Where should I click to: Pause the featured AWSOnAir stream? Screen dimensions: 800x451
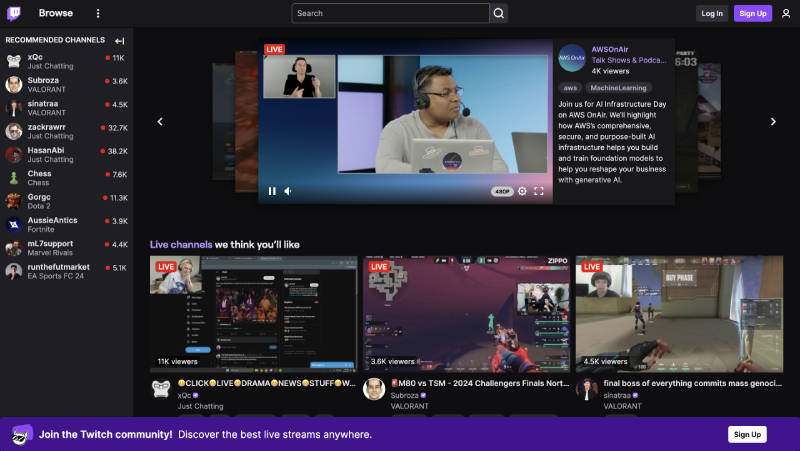pos(272,191)
